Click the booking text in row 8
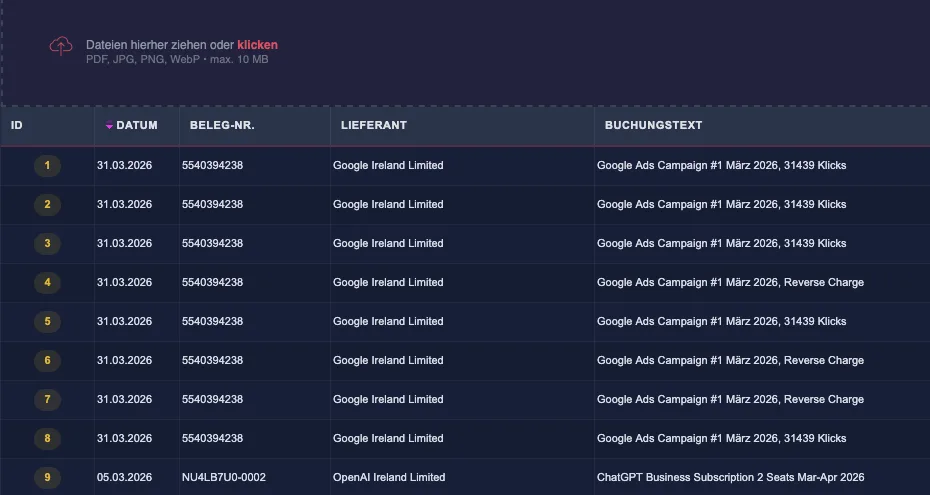This screenshot has width=930, height=495. pyautogui.click(x=721, y=439)
